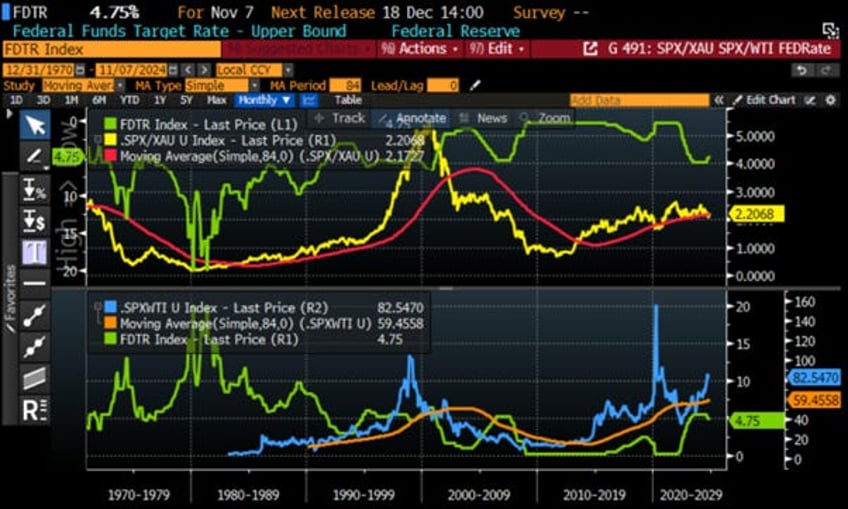Click the end date field 11/07/2024
This screenshot has width=848, height=509.
132,70
